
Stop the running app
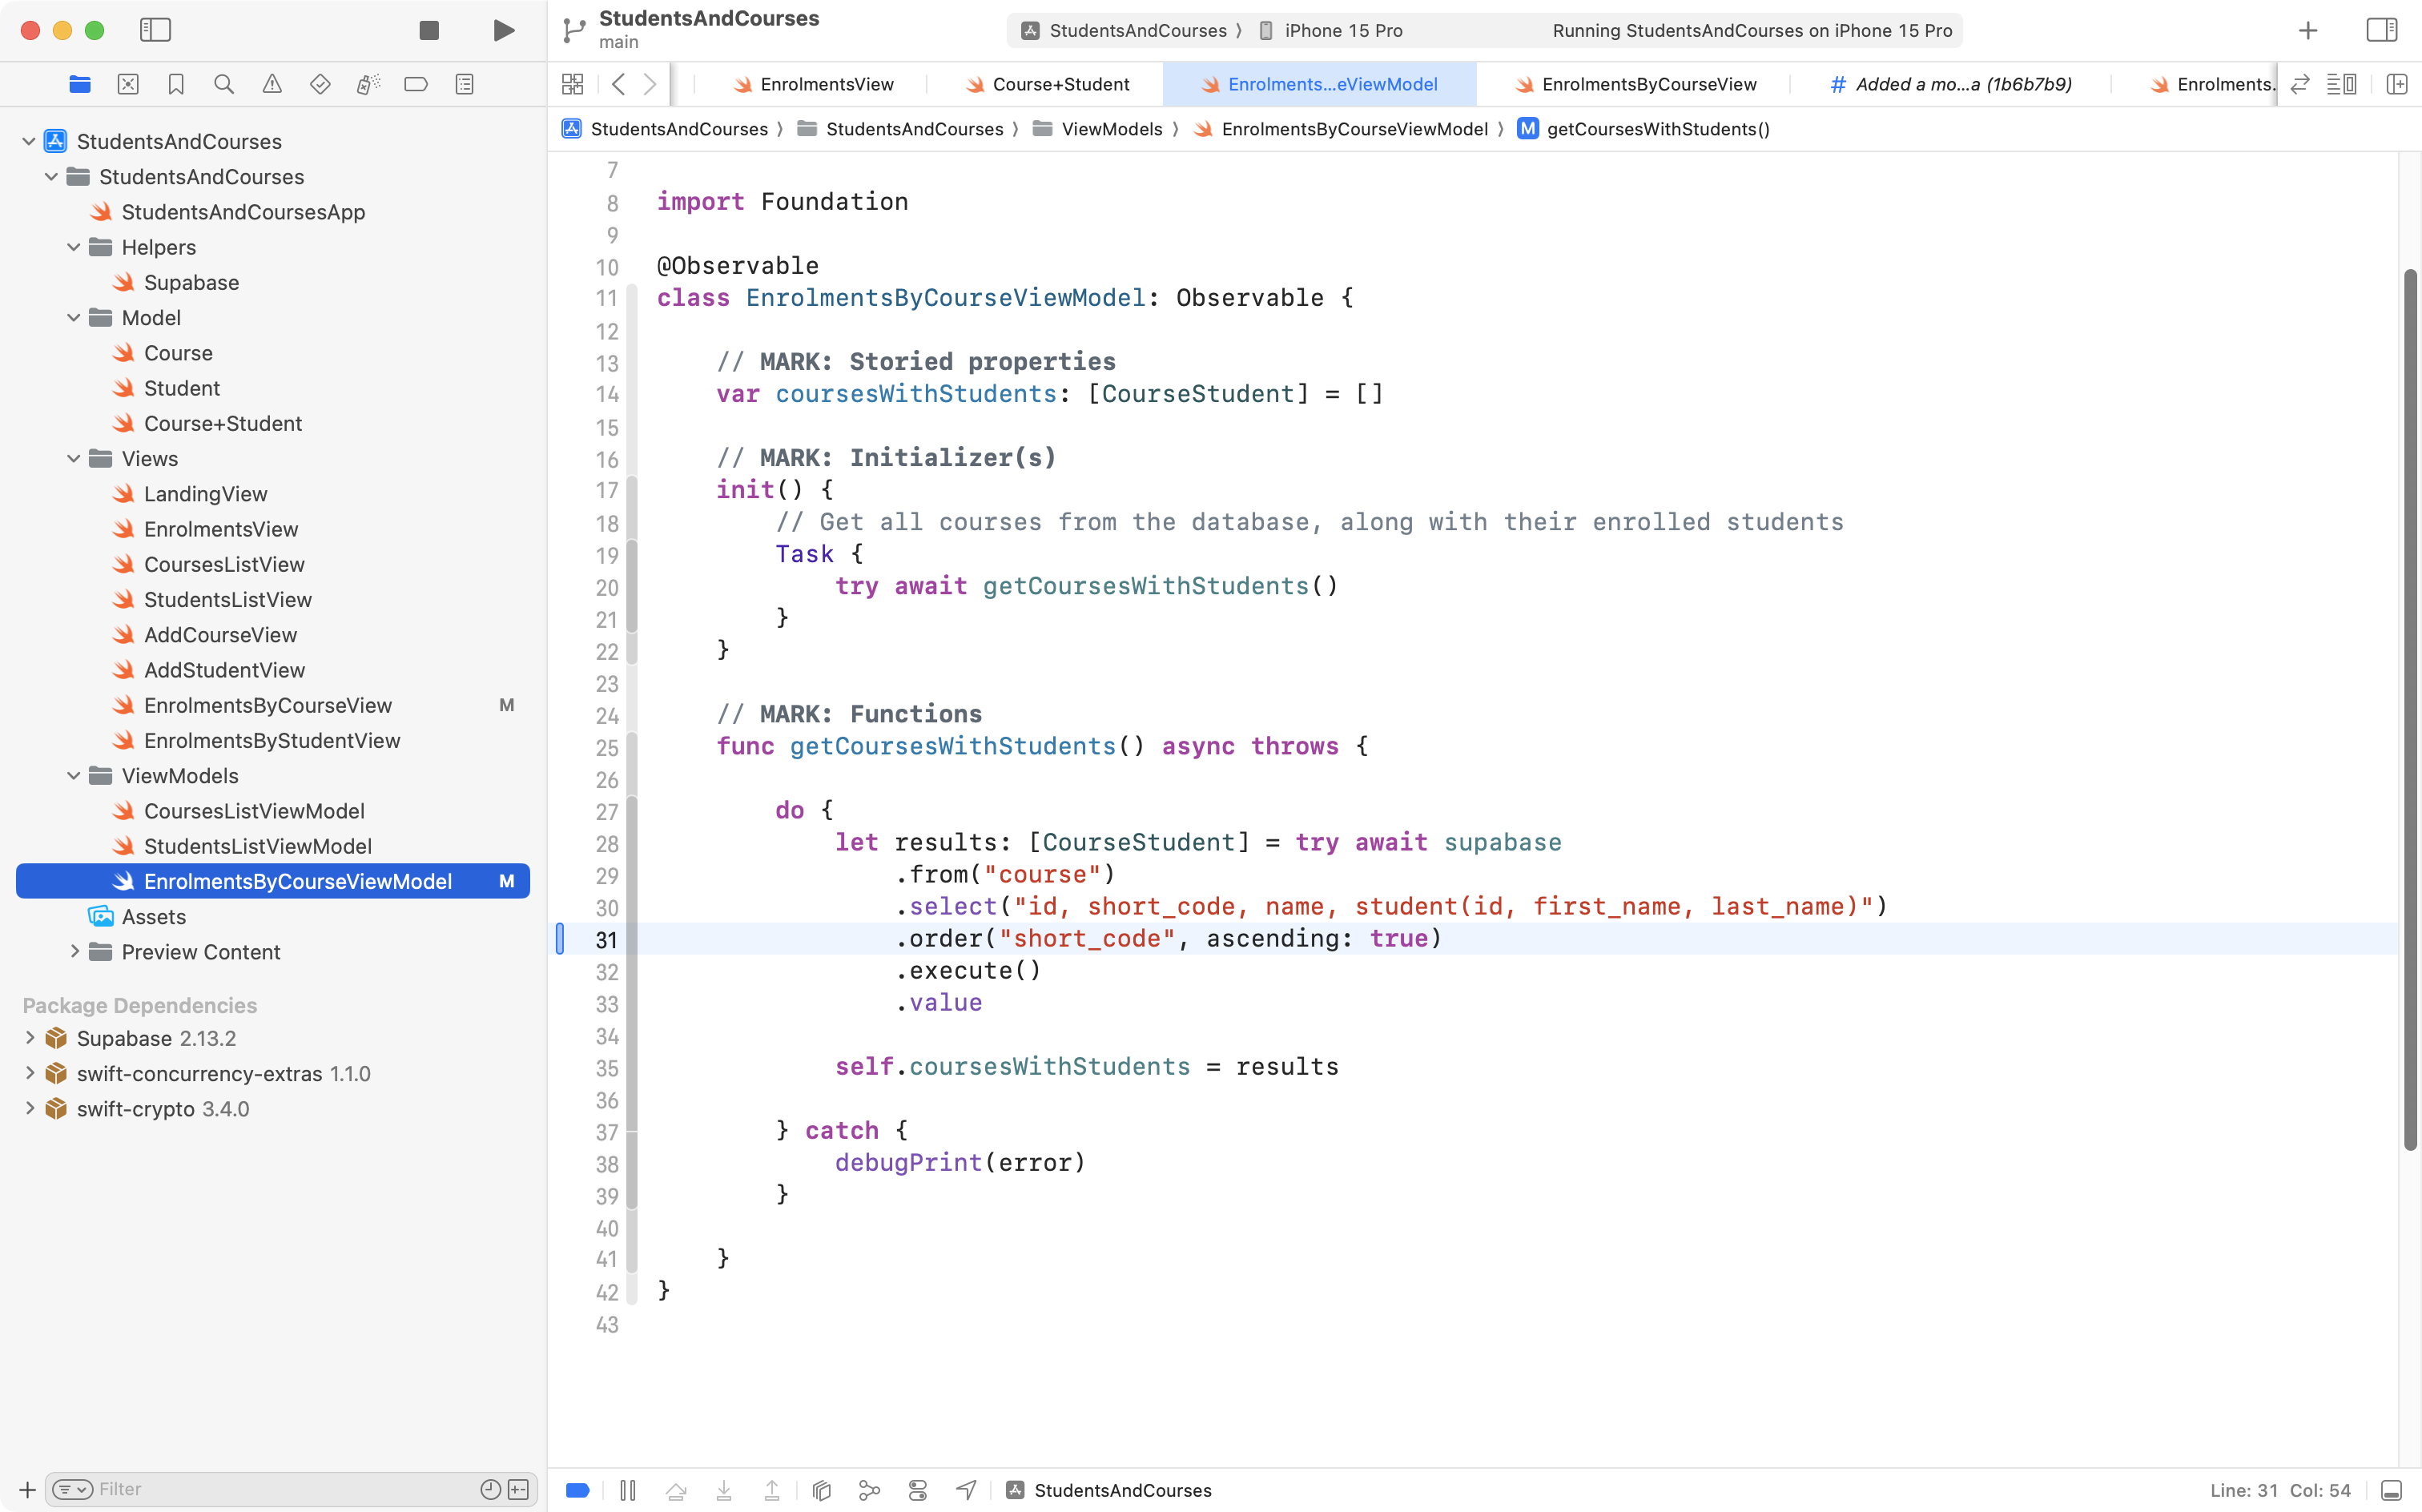(x=428, y=30)
